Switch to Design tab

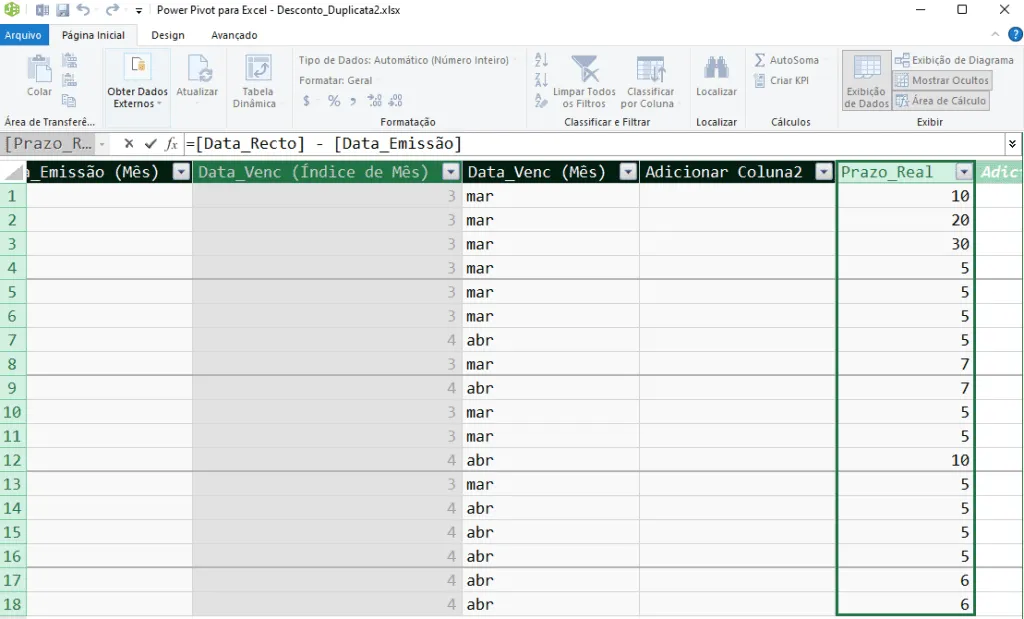tap(168, 35)
